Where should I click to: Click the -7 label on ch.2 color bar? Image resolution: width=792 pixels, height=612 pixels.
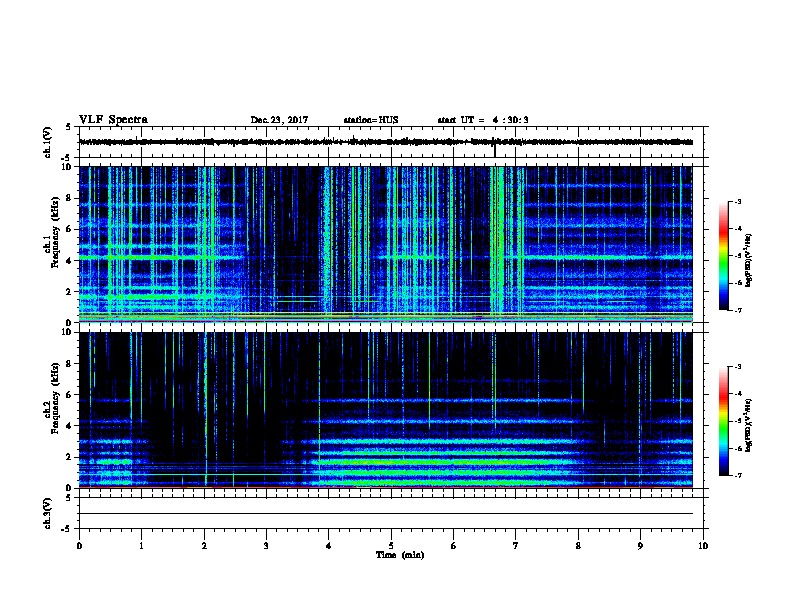pyautogui.click(x=737, y=475)
